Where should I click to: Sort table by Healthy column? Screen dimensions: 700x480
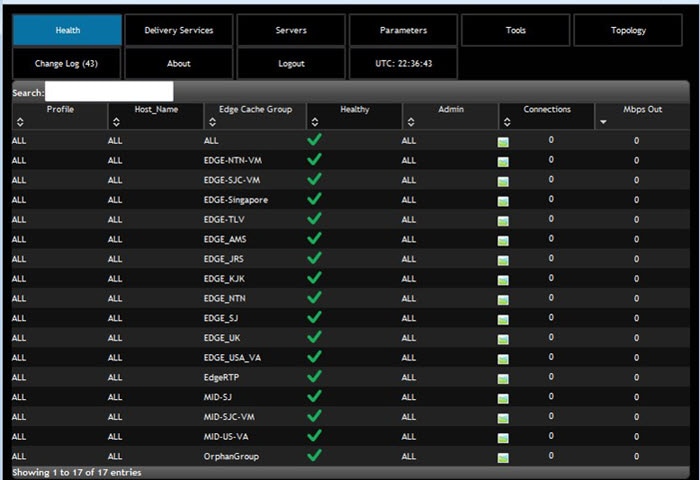354,116
